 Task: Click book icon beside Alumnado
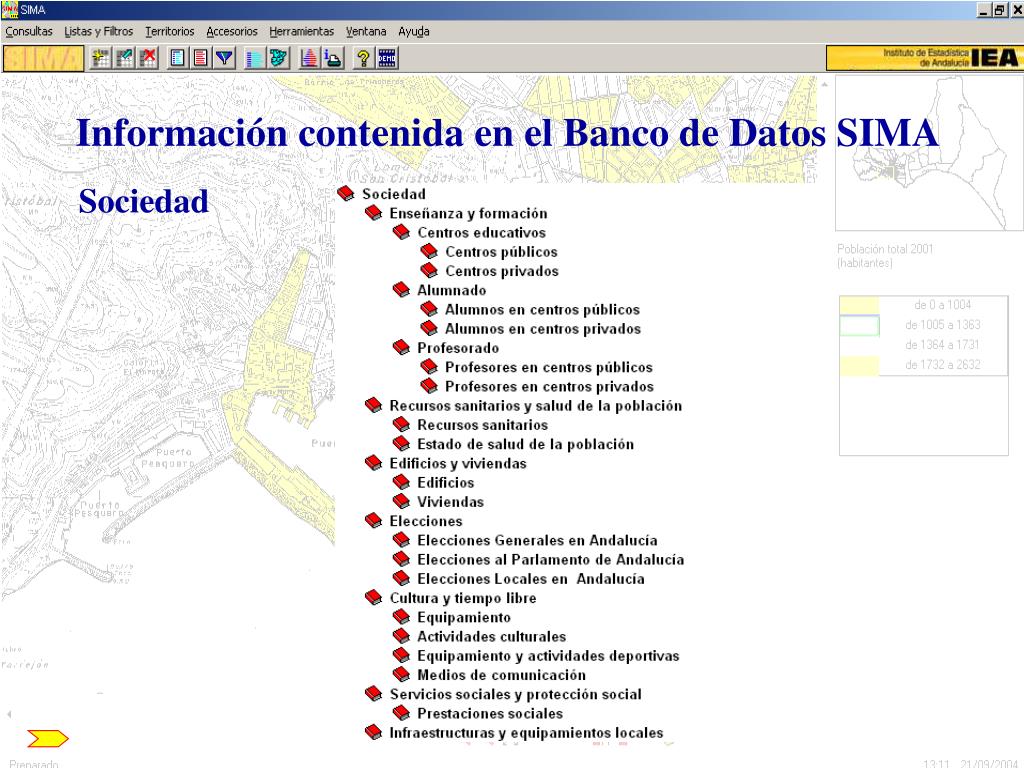pyautogui.click(x=401, y=290)
